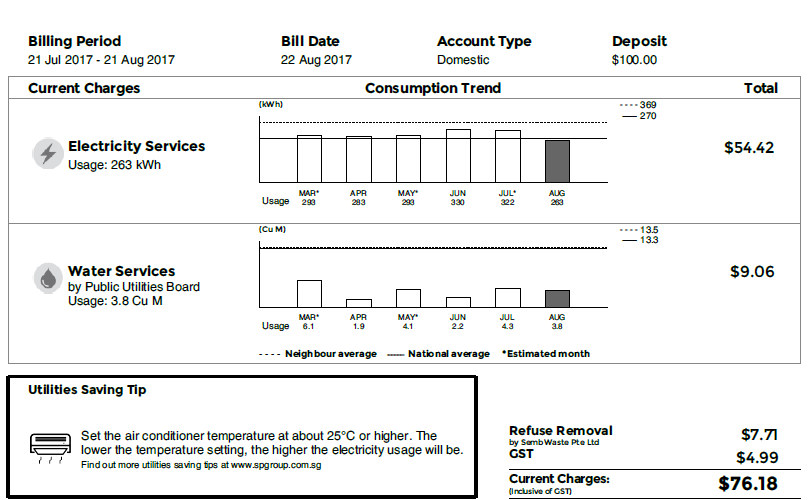Select the Electricity Services heading
The width and height of the screenshot is (809, 500).
click(x=136, y=146)
